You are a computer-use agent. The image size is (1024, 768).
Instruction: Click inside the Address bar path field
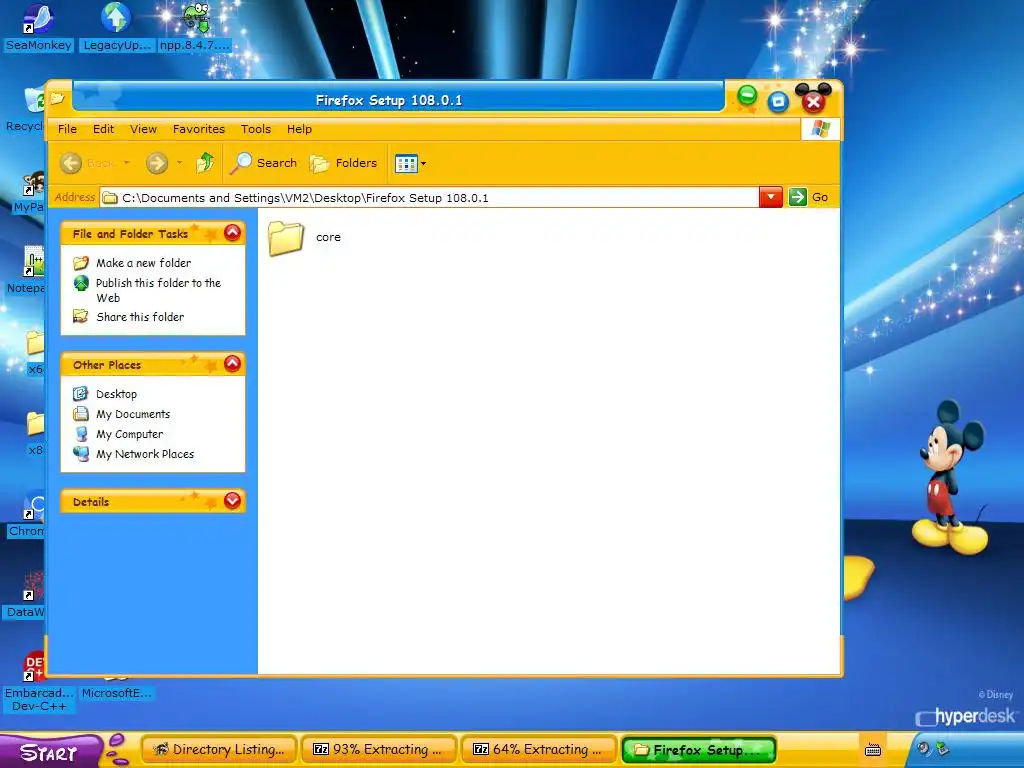coord(429,198)
